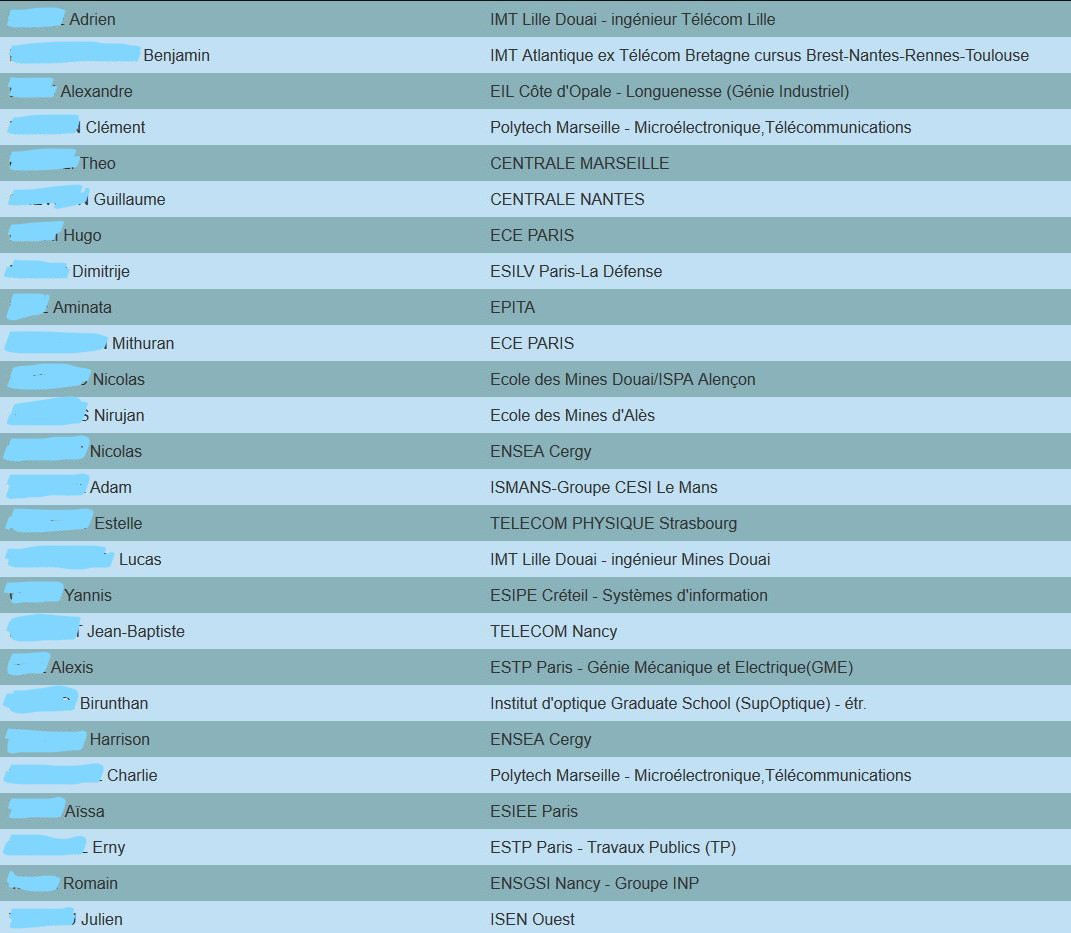Select the Ecole des Mines d'Alès cell

point(572,415)
